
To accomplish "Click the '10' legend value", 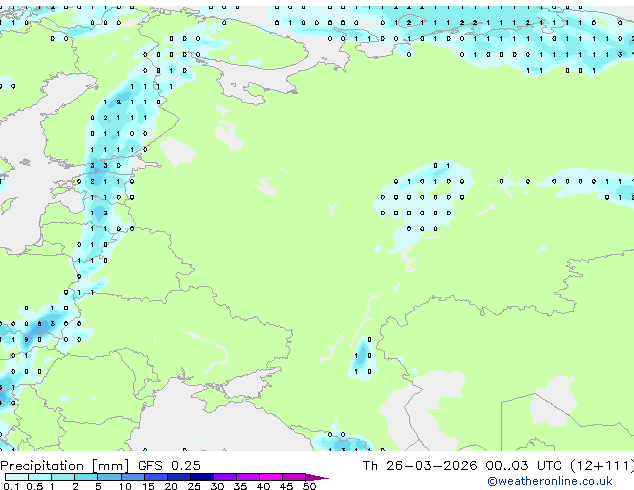I will [x=125, y=486].
